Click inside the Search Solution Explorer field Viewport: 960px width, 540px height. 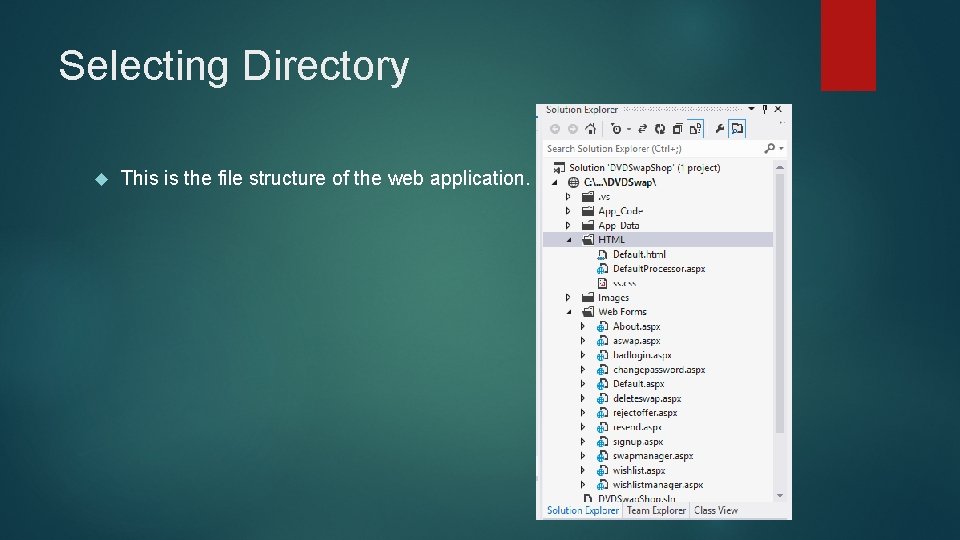click(x=651, y=149)
